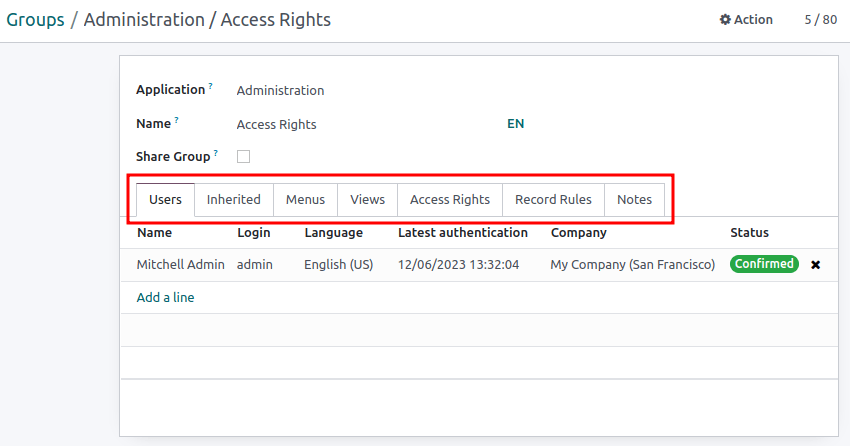Select the Access Rights tab
Viewport: 850px width, 446px height.
[x=450, y=199]
